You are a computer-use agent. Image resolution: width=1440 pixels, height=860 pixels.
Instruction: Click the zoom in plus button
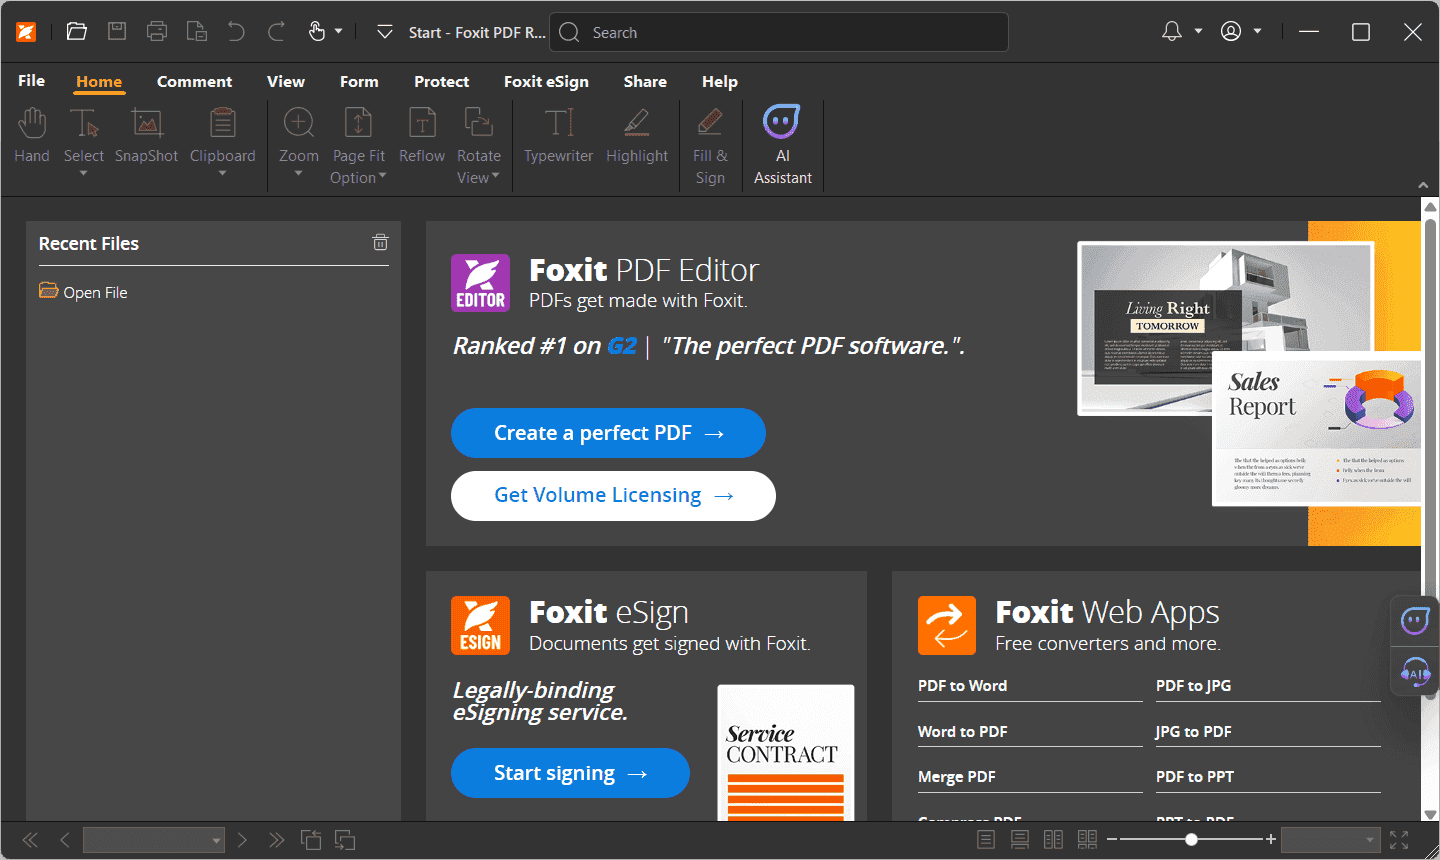tap(1271, 840)
